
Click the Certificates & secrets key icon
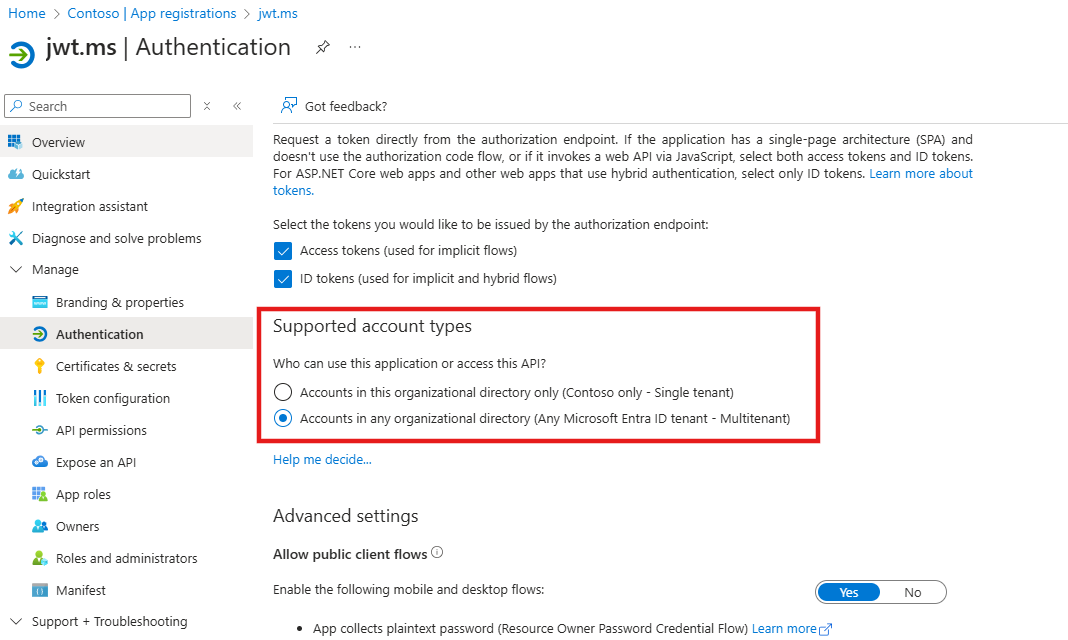pyautogui.click(x=40, y=366)
